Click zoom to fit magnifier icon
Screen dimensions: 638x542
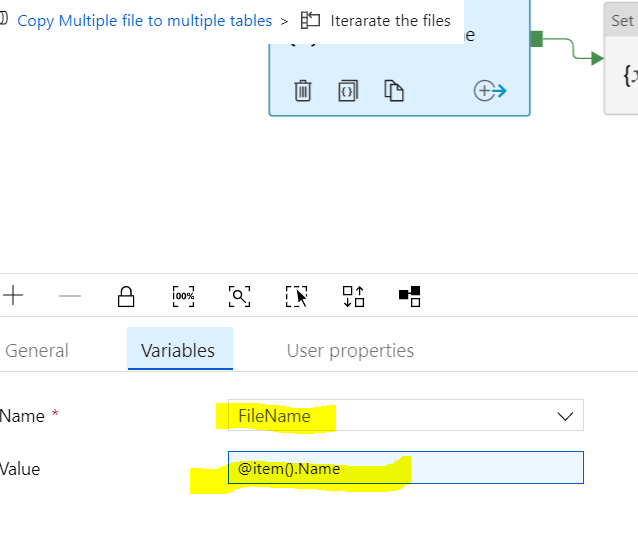click(239, 296)
